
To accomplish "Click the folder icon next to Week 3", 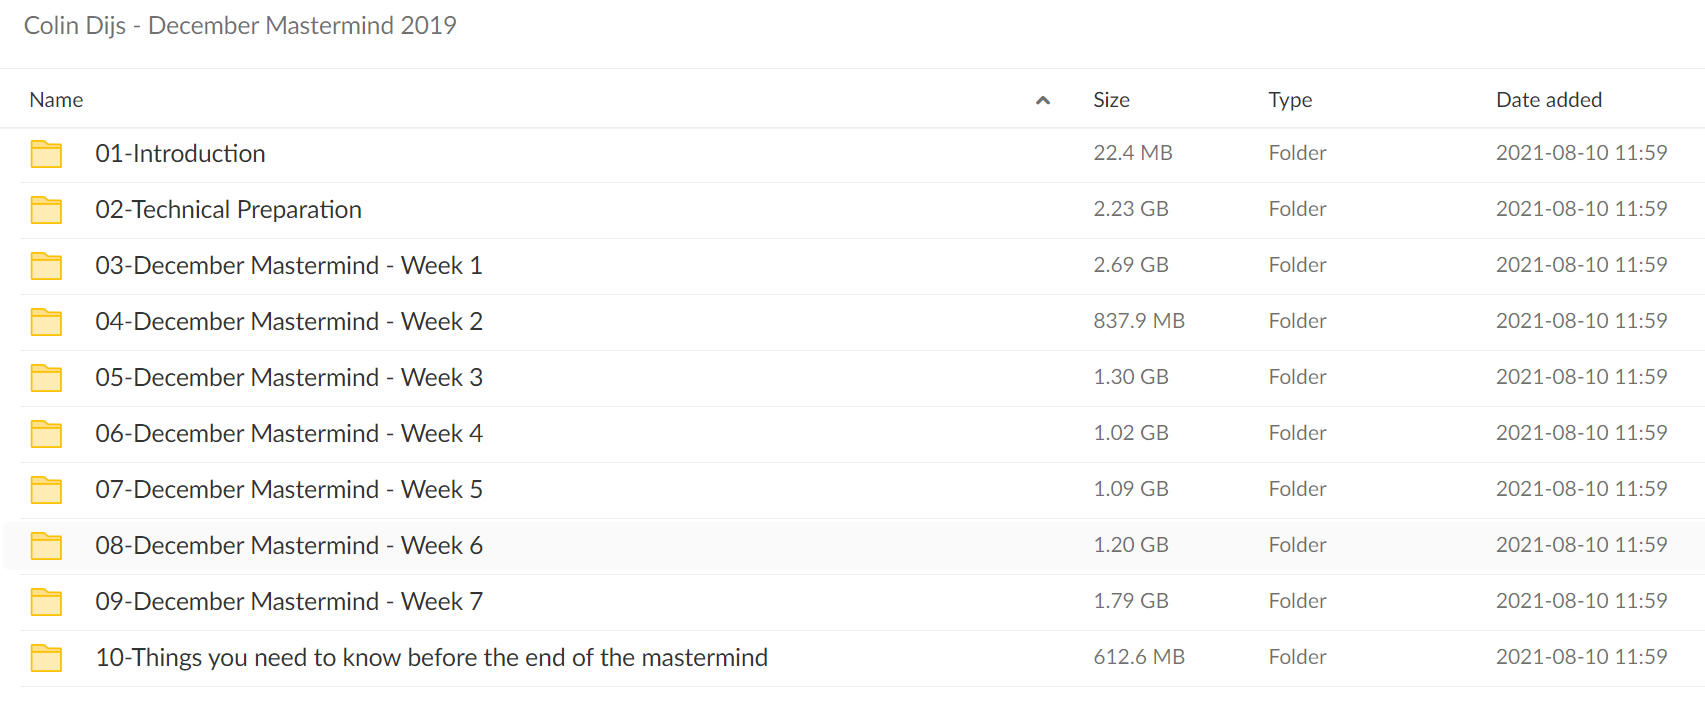I will 46,378.
